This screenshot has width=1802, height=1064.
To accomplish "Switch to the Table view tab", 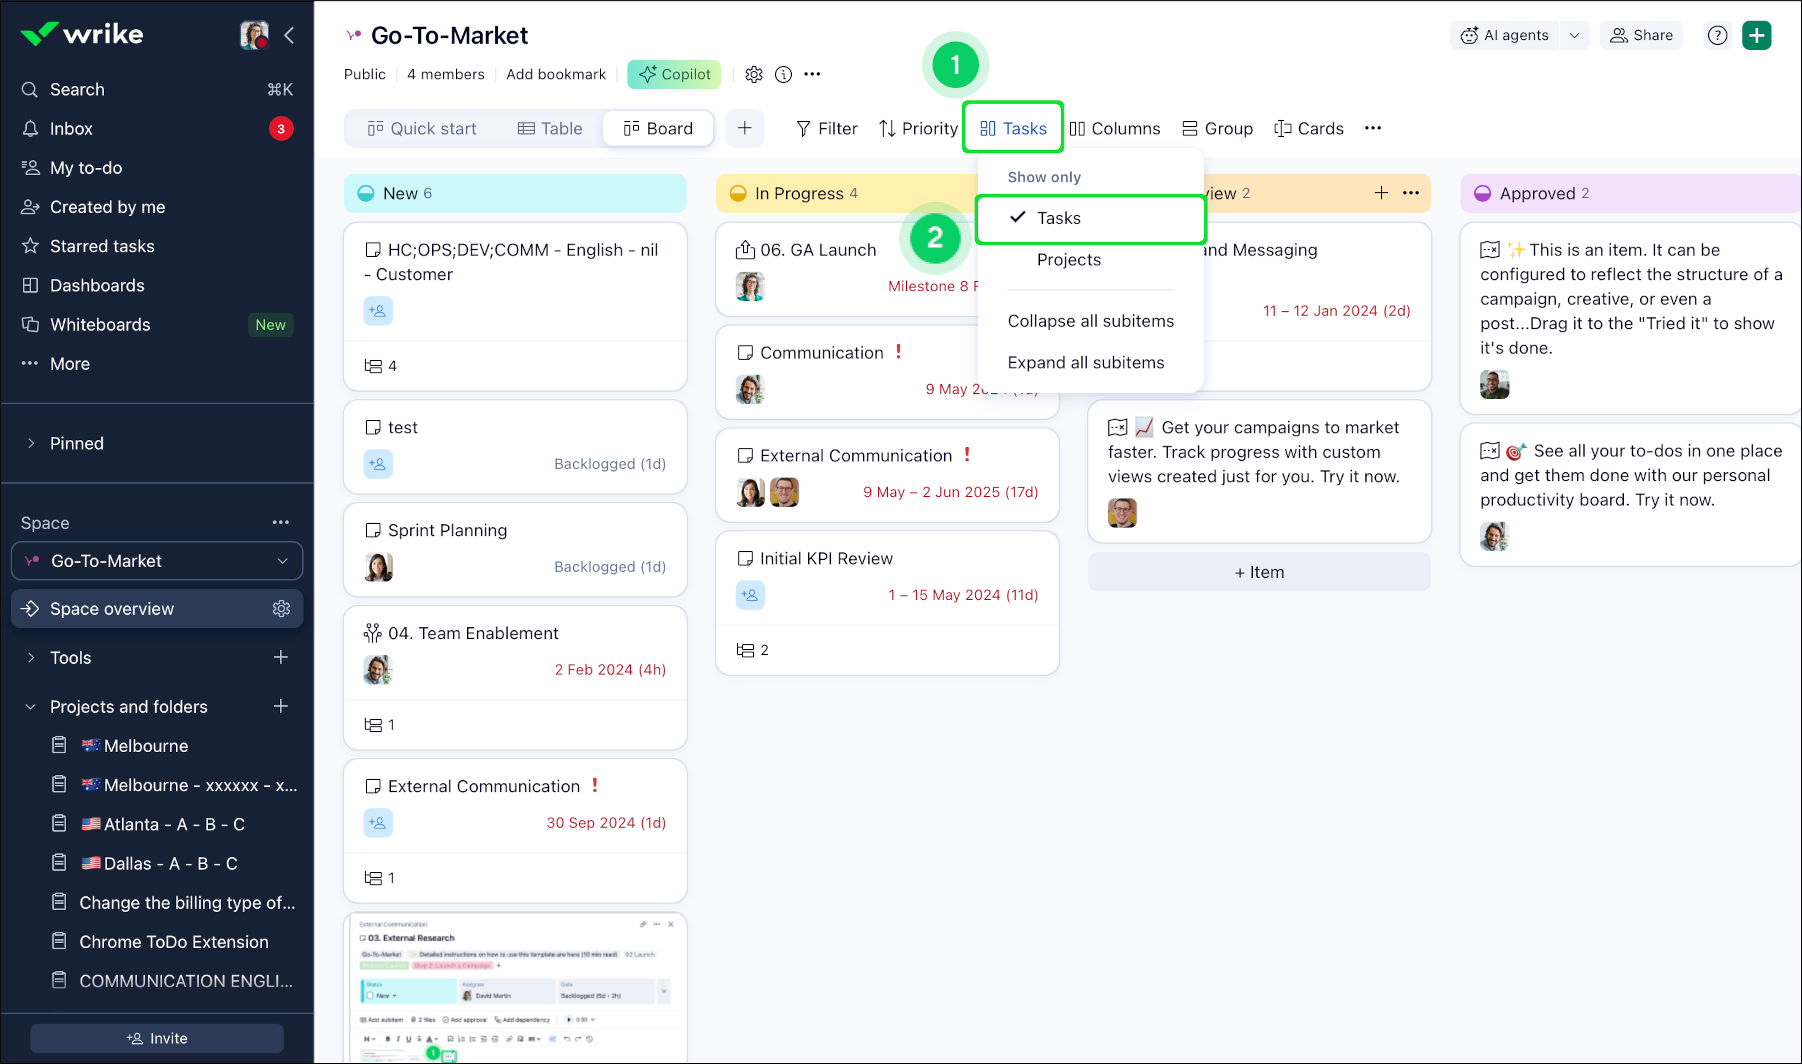I will click(550, 128).
